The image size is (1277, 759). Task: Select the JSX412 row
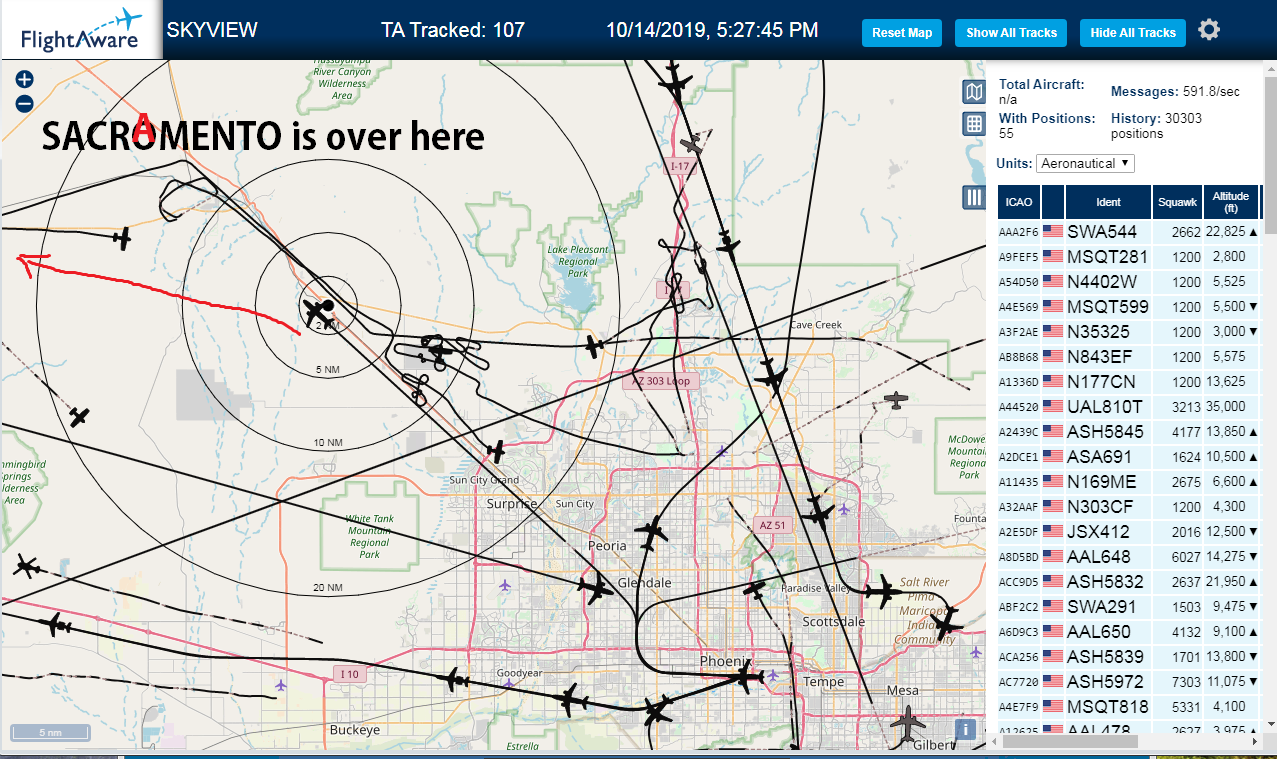[x=1129, y=531]
